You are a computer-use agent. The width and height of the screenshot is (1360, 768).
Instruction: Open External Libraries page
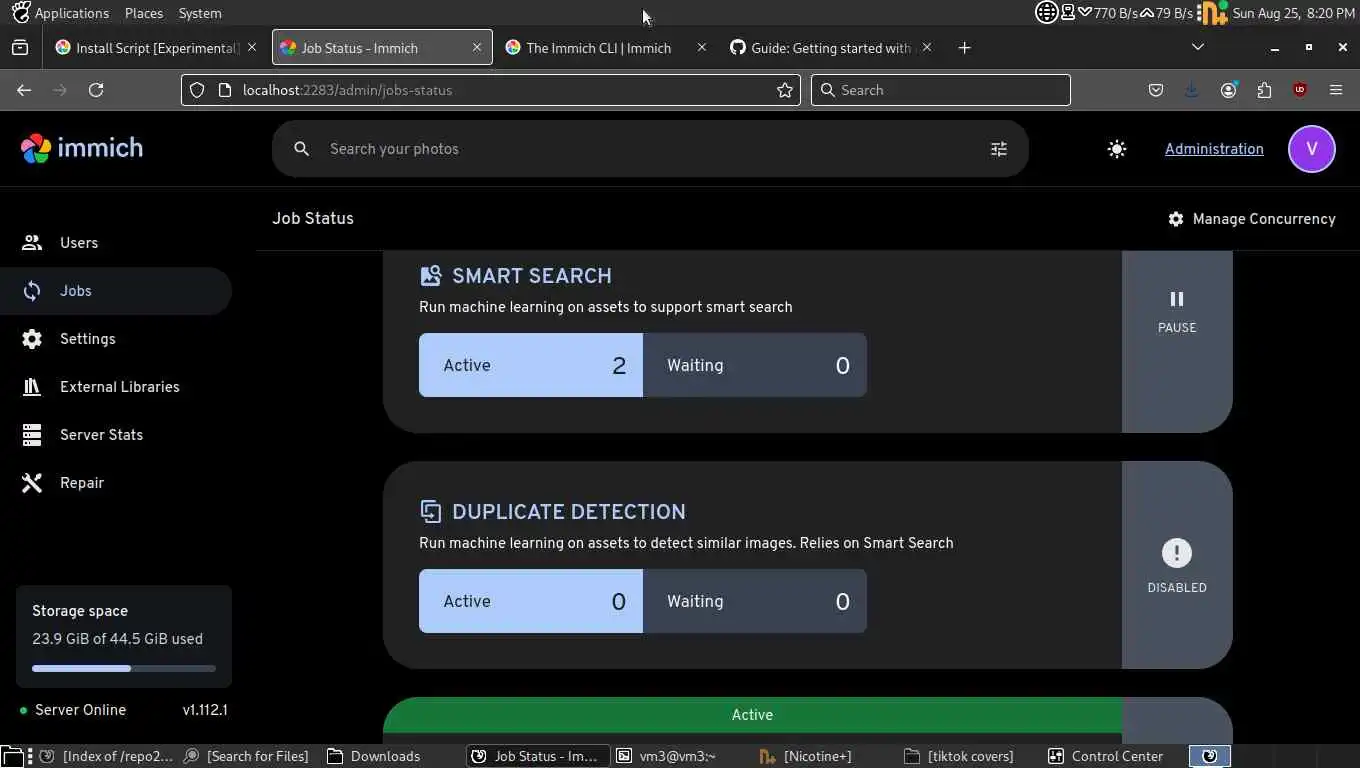(x=116, y=387)
